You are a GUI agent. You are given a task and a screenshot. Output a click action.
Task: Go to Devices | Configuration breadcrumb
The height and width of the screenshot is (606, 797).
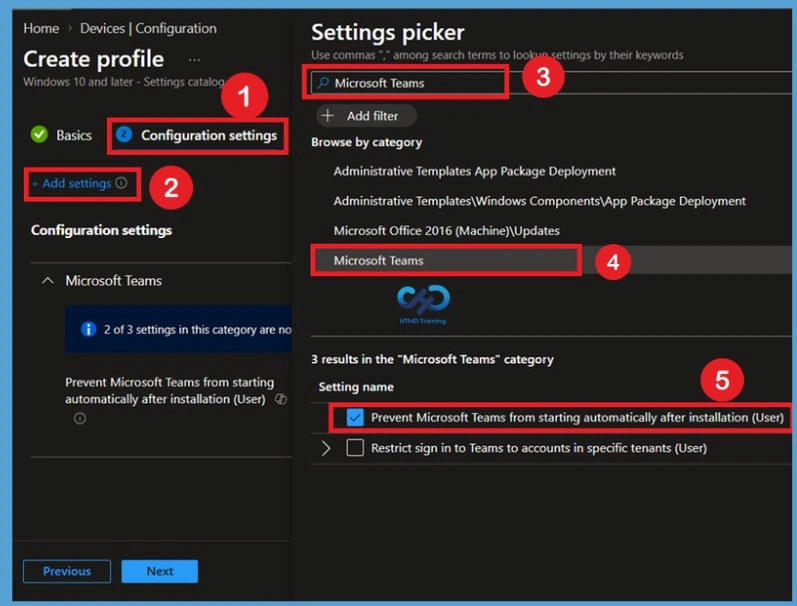coord(148,28)
